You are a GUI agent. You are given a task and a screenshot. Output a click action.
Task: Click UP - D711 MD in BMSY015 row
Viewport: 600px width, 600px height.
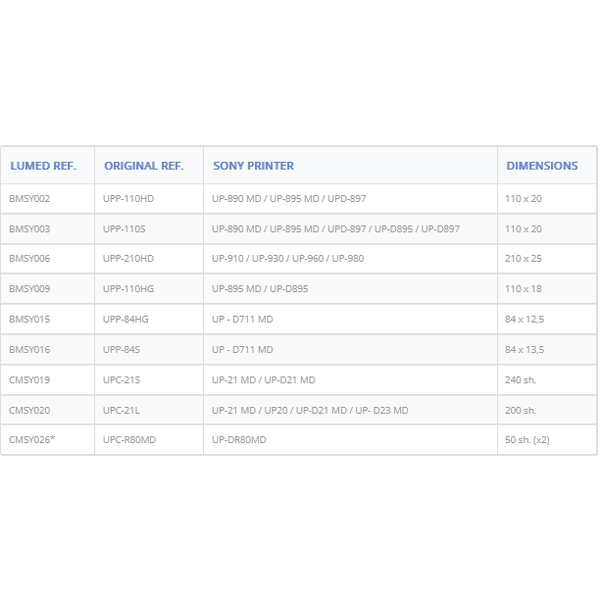242,319
